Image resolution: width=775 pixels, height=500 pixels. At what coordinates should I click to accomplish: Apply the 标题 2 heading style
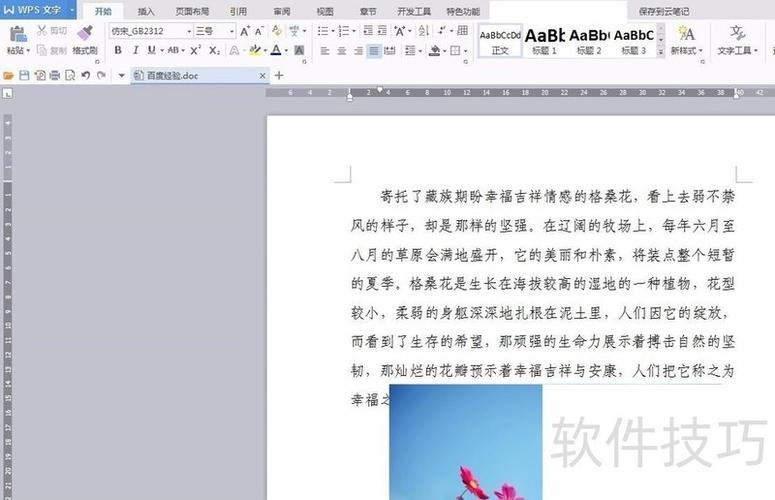click(x=589, y=41)
